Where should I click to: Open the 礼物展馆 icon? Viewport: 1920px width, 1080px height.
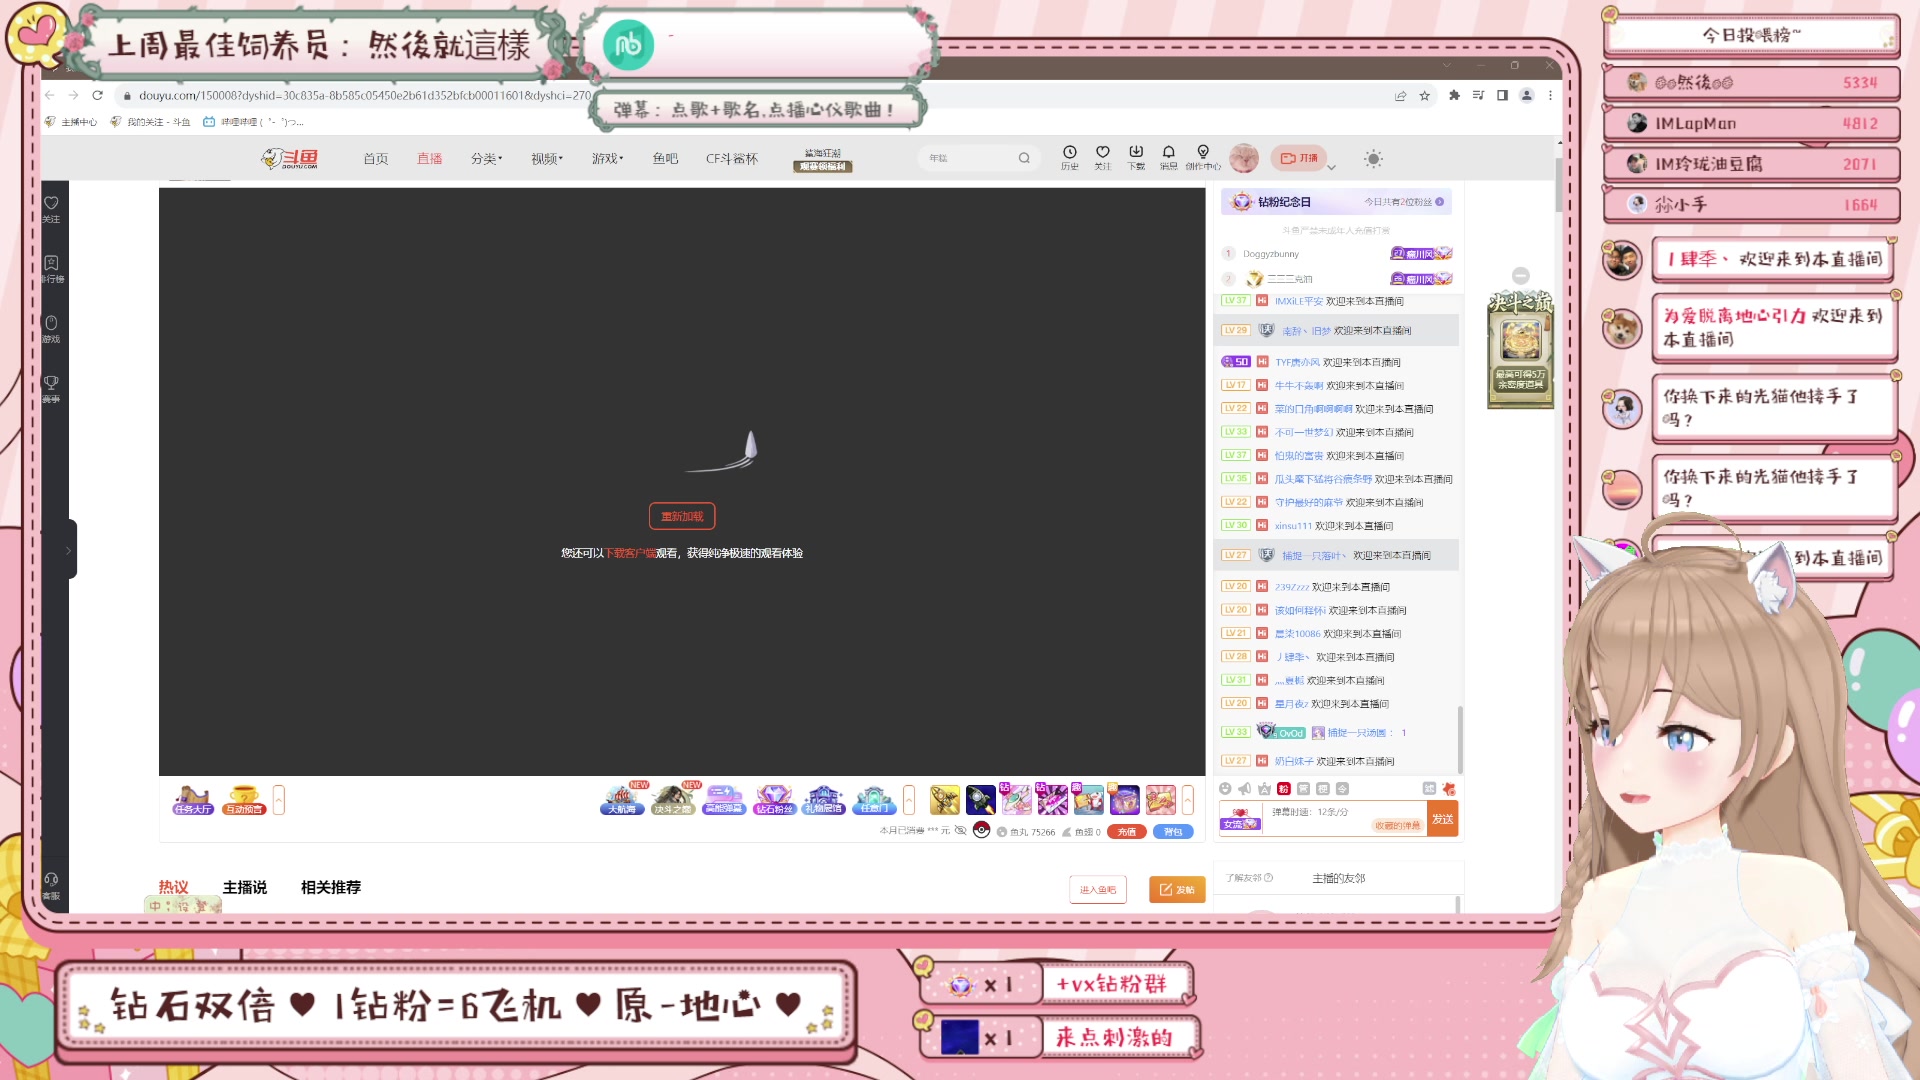(824, 800)
